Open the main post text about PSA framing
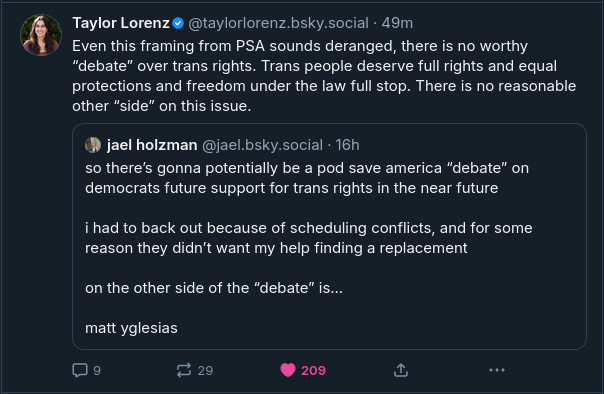 tap(324, 76)
